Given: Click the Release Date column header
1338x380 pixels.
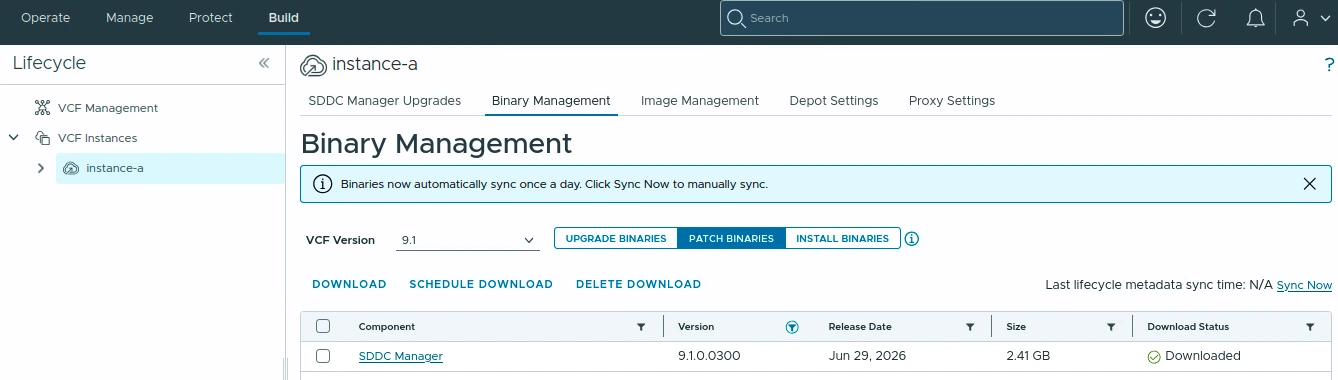Looking at the screenshot, I should 860,327.
